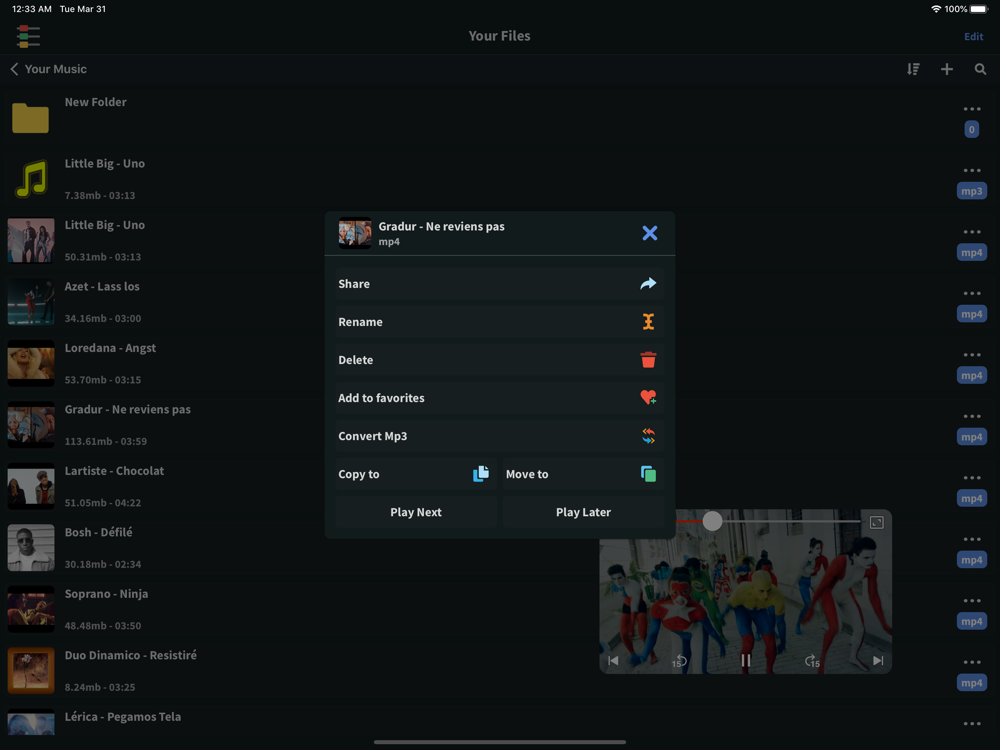
Task: Click the Gradur thumbnail in popup header
Action: [355, 233]
